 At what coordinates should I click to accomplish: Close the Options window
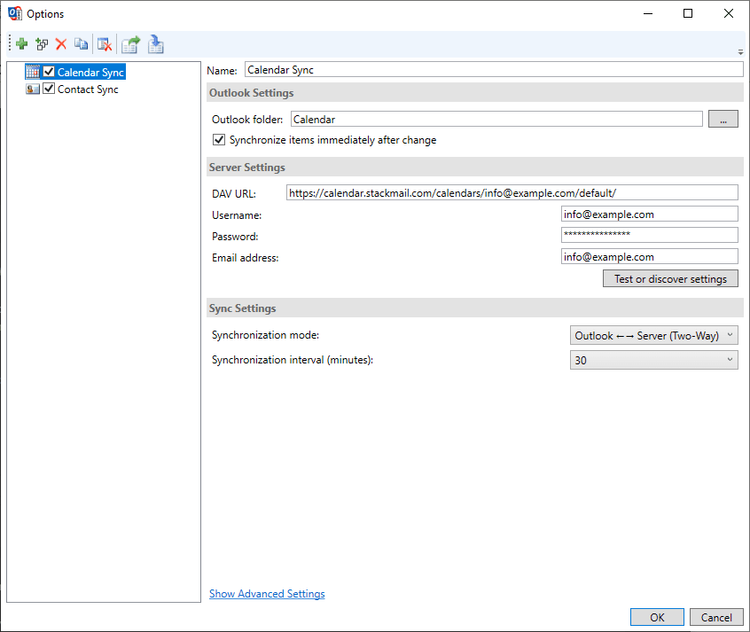click(x=728, y=13)
